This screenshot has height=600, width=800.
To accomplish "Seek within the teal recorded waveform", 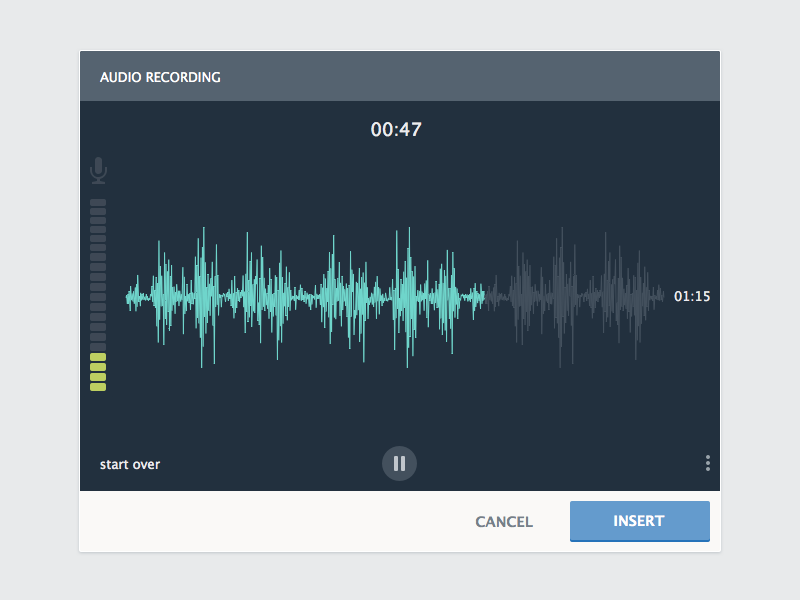I will tap(300, 295).
